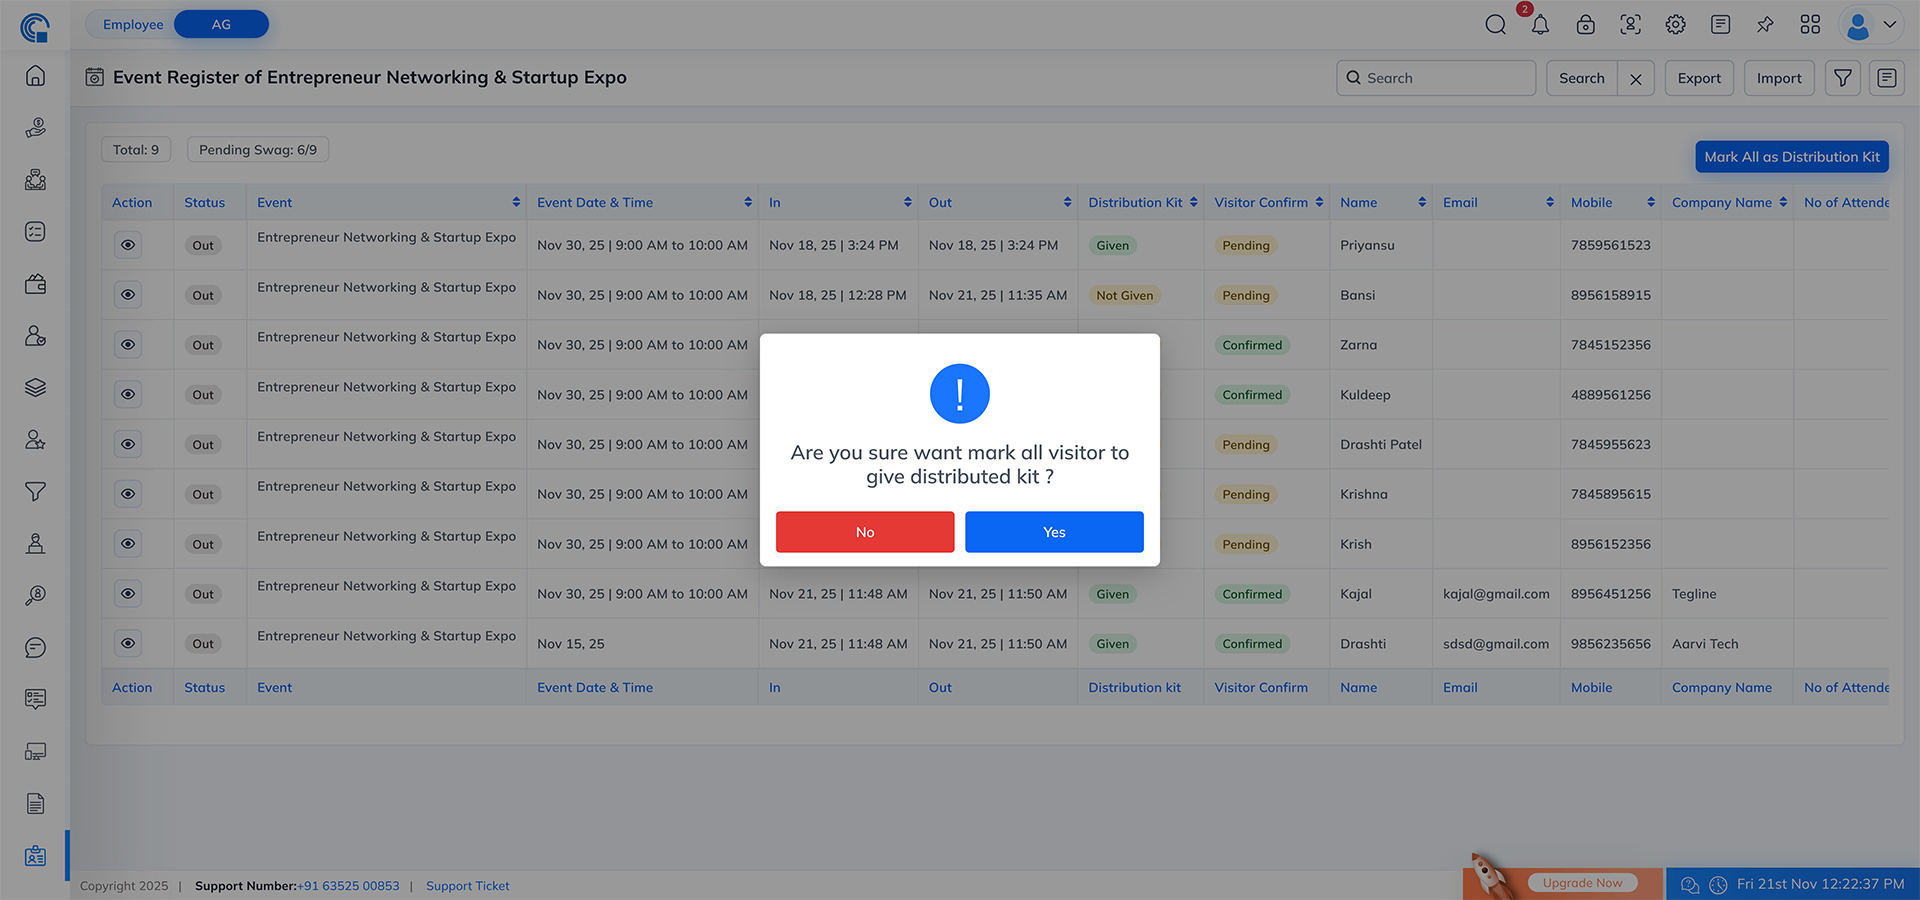Click the Distribution Kit column header
The width and height of the screenshot is (1920, 900).
pos(1135,202)
